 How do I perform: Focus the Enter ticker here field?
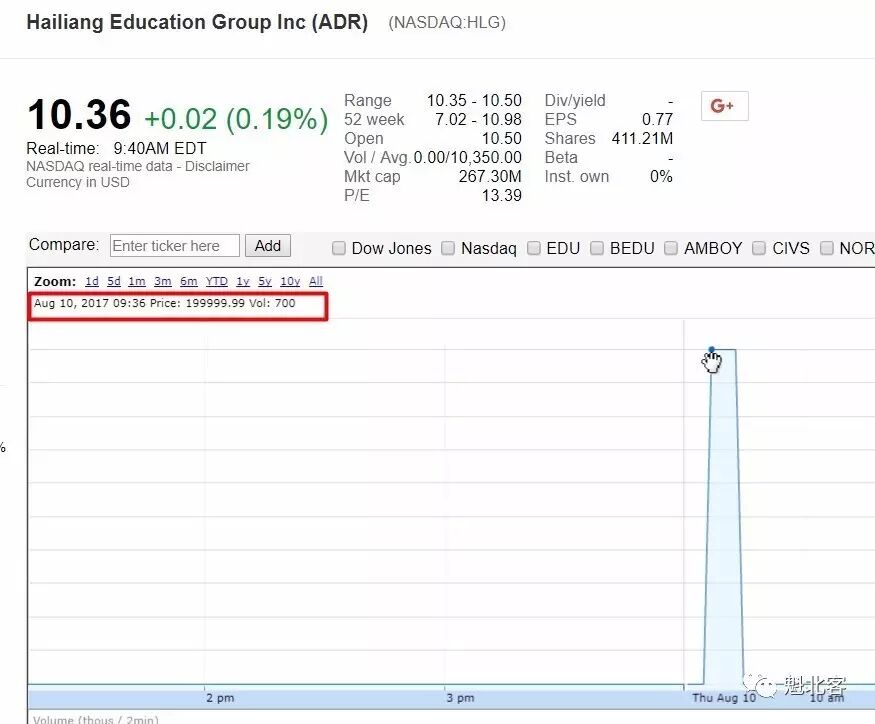coord(175,246)
